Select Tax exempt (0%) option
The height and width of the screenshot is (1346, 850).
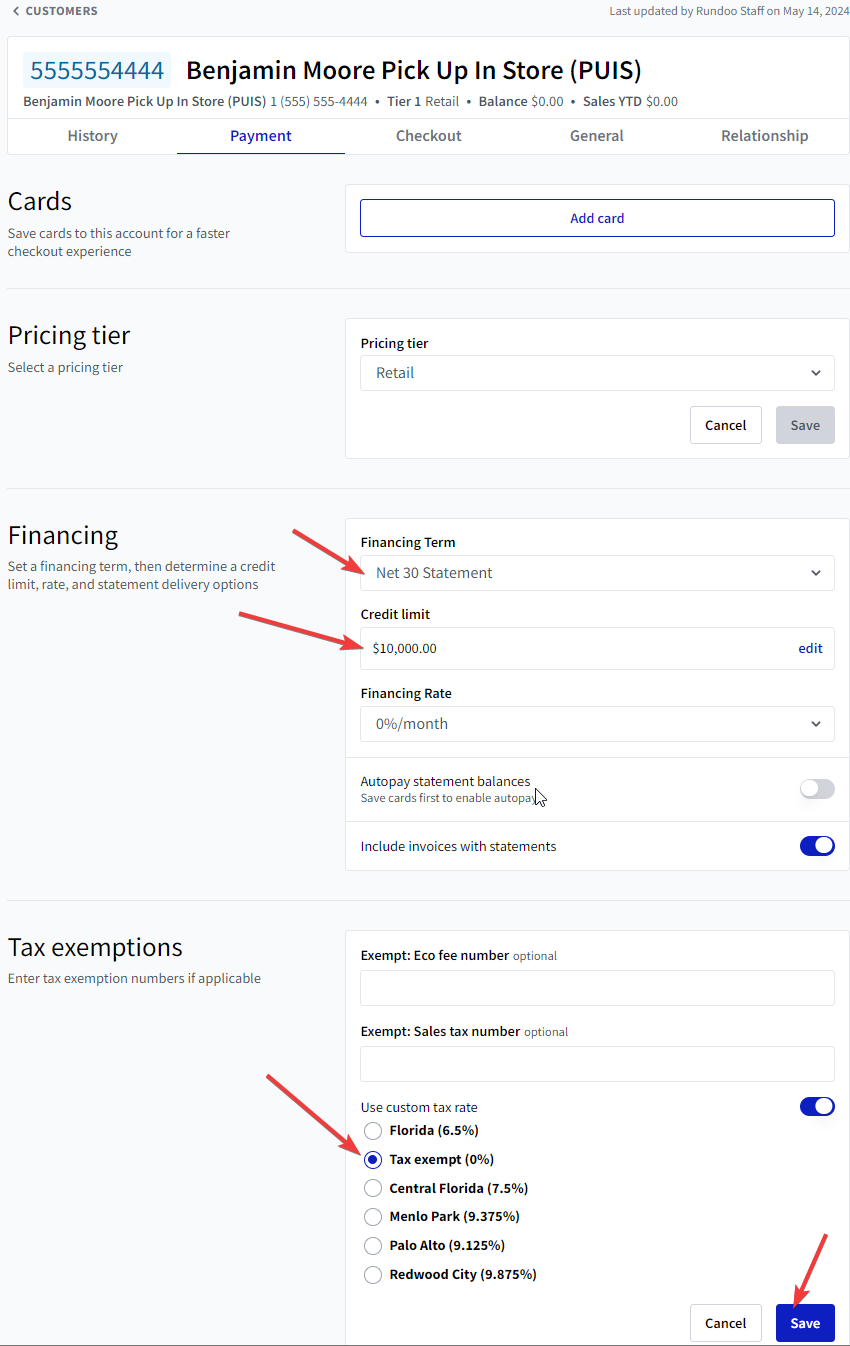point(373,1160)
